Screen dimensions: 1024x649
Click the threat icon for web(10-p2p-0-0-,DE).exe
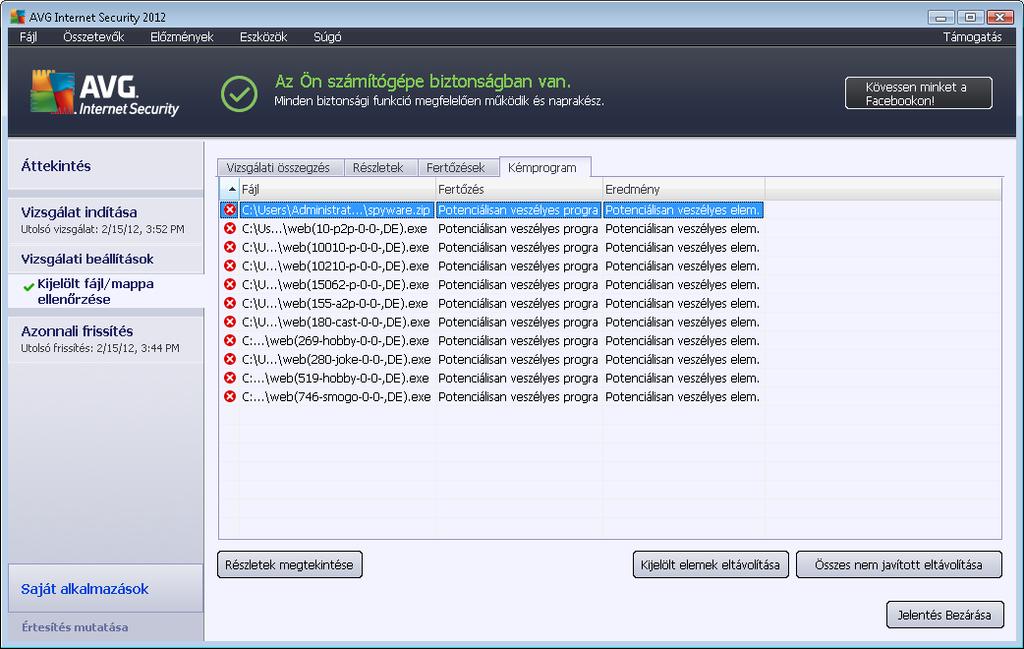(x=230, y=229)
